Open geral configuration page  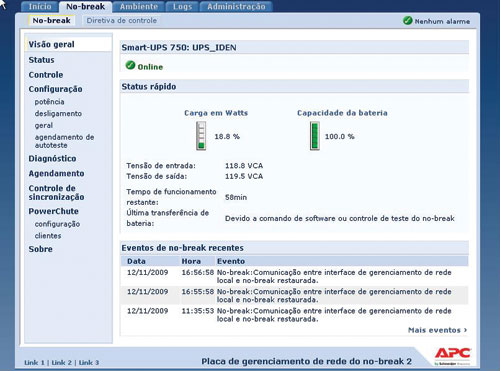point(44,126)
